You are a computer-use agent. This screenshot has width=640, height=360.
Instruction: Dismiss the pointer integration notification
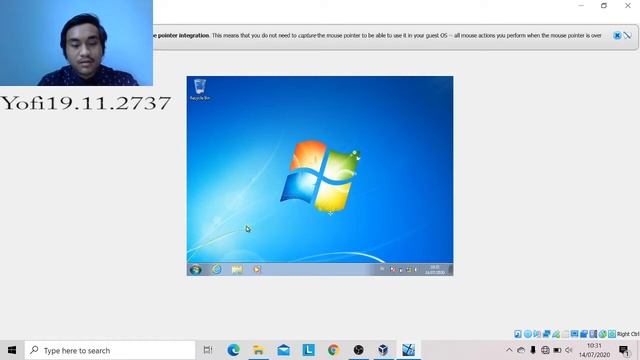point(617,36)
